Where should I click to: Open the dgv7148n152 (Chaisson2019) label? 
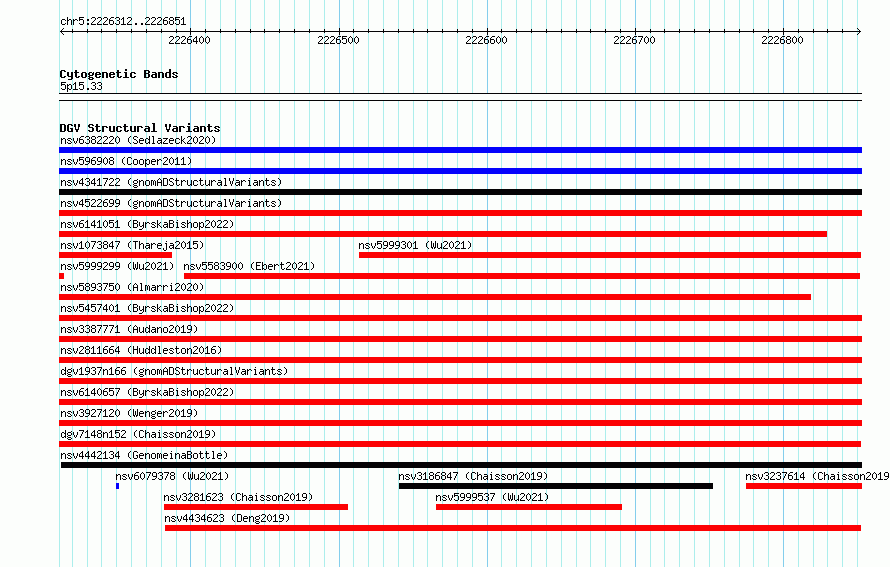pos(138,434)
